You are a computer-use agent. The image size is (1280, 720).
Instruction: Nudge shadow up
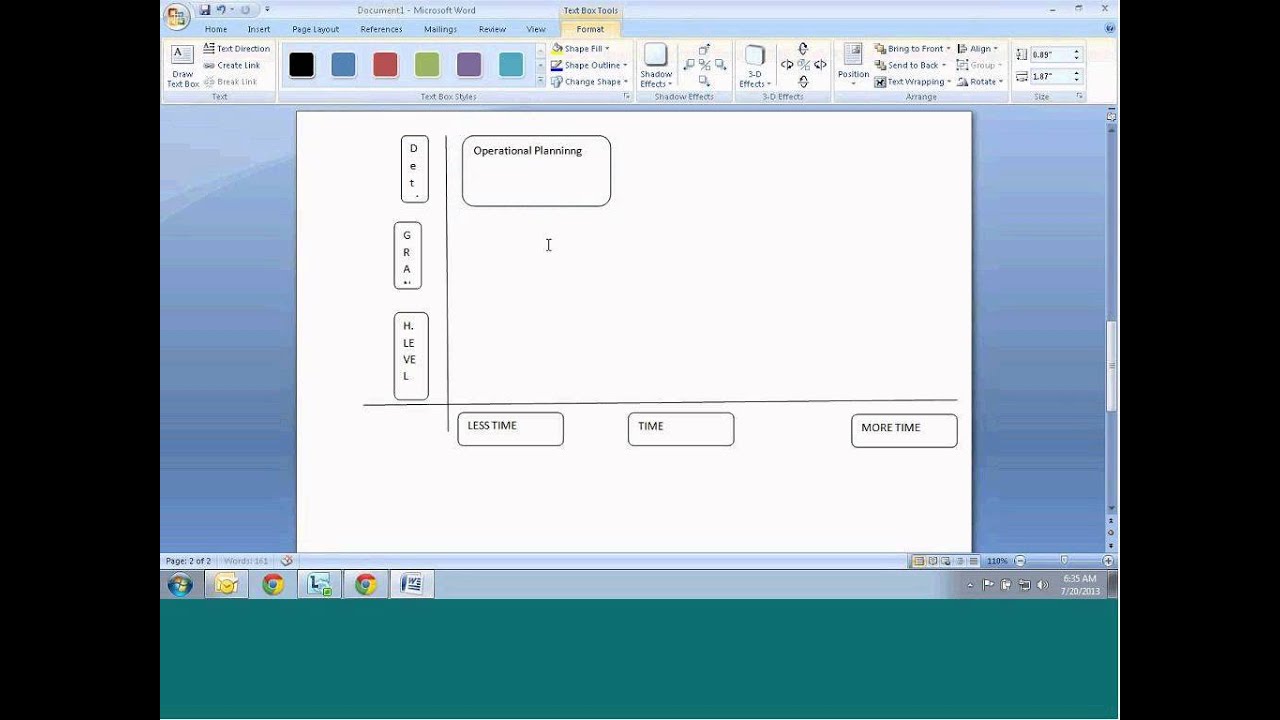pyautogui.click(x=704, y=49)
